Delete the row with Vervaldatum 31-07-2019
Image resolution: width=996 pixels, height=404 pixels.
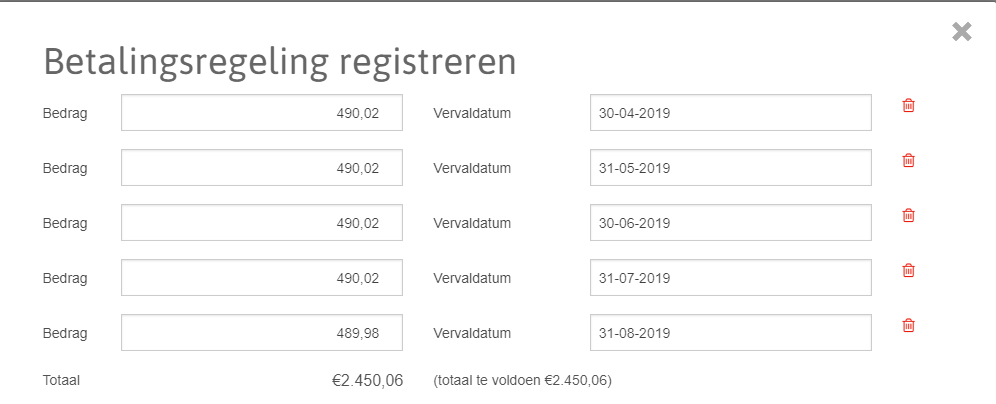pos(908,270)
